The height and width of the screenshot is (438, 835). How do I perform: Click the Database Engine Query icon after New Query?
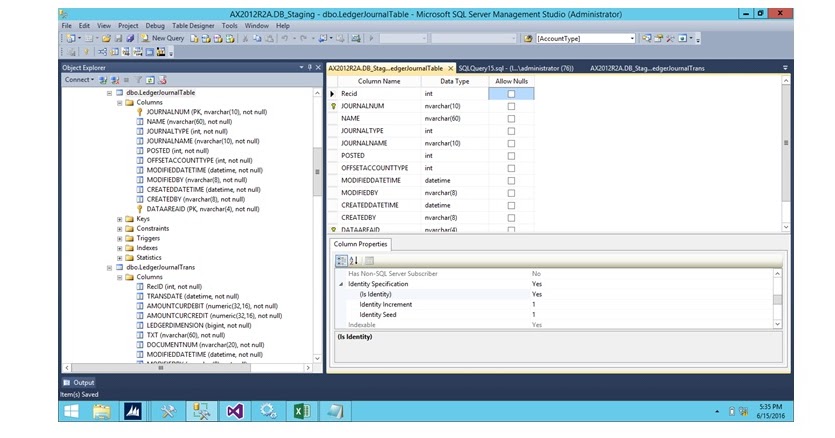[194, 38]
